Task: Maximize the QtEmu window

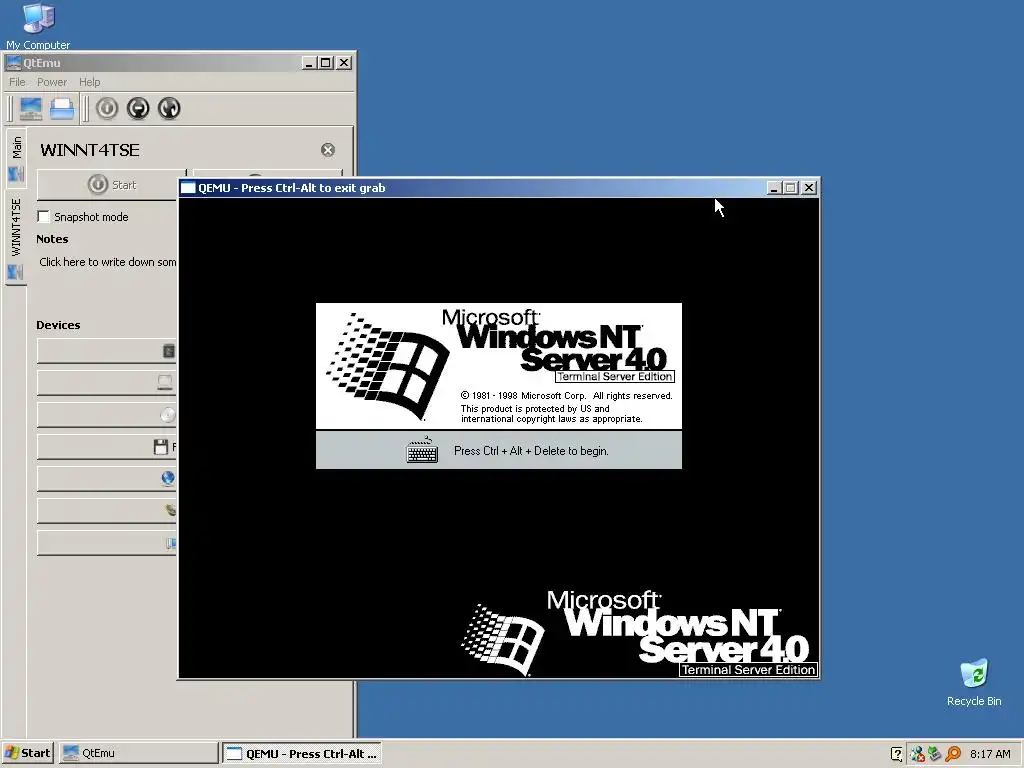Action: point(325,63)
